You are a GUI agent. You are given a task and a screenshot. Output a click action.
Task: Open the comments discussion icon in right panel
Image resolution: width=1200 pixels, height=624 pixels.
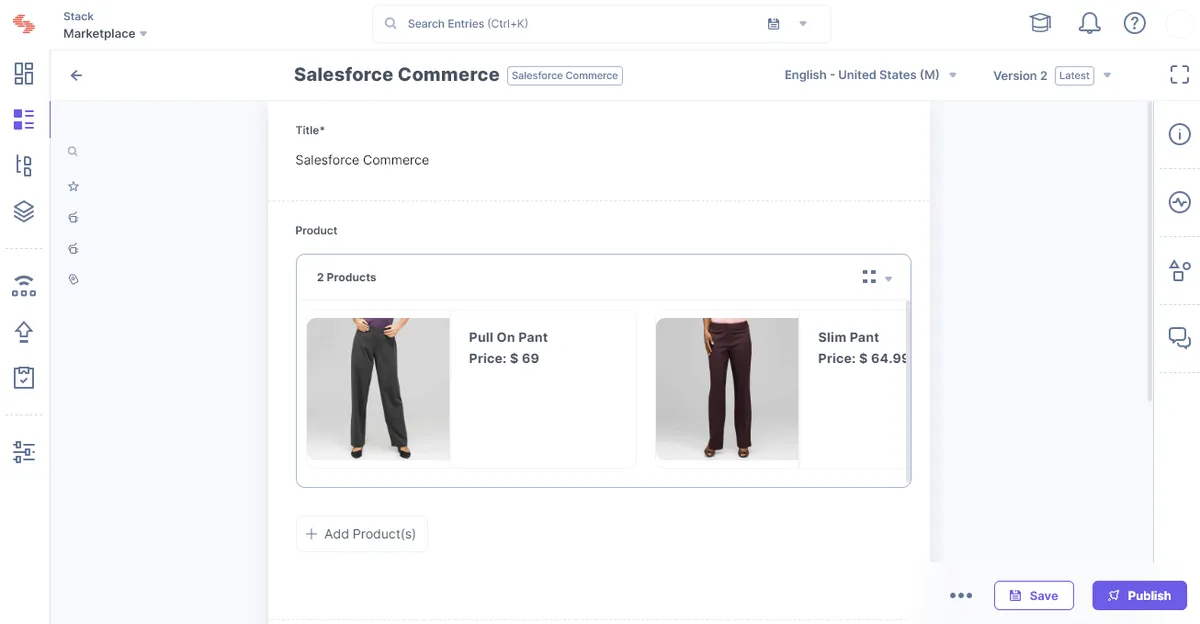pos(1179,338)
